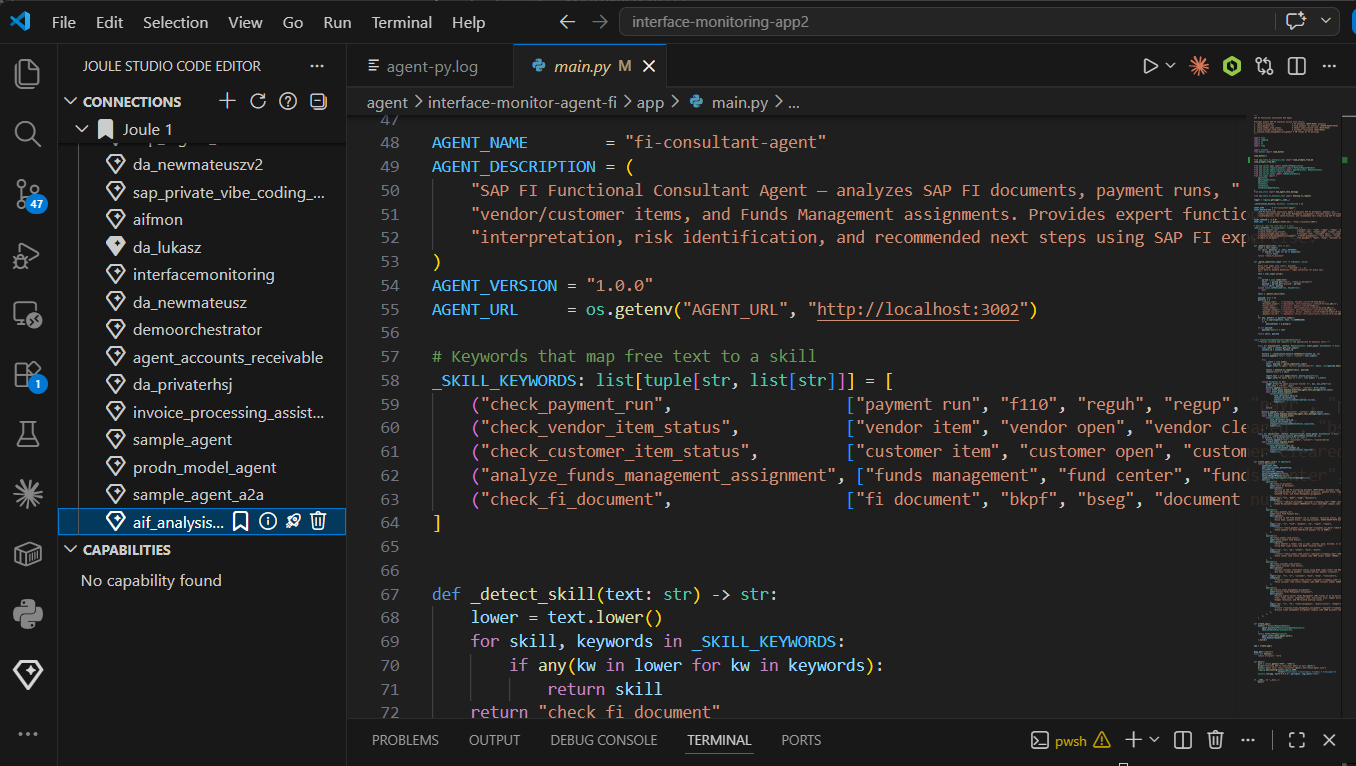The height and width of the screenshot is (766, 1356).
Task: Add a new connection with plus icon
Action: [227, 101]
